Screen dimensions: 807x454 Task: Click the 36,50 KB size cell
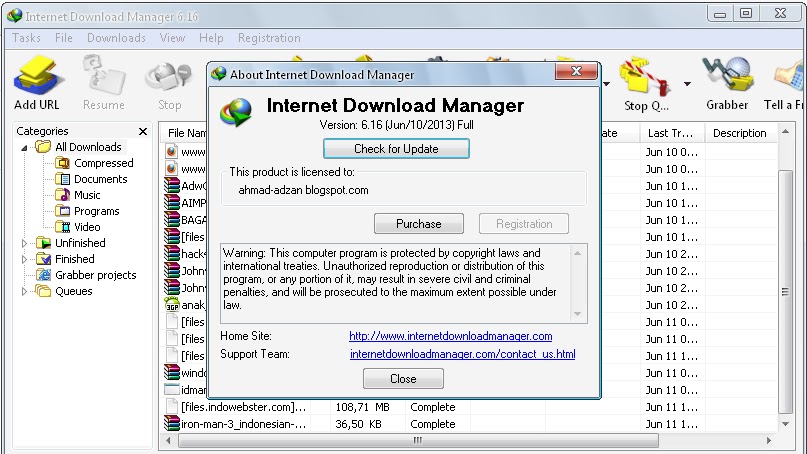click(x=358, y=424)
